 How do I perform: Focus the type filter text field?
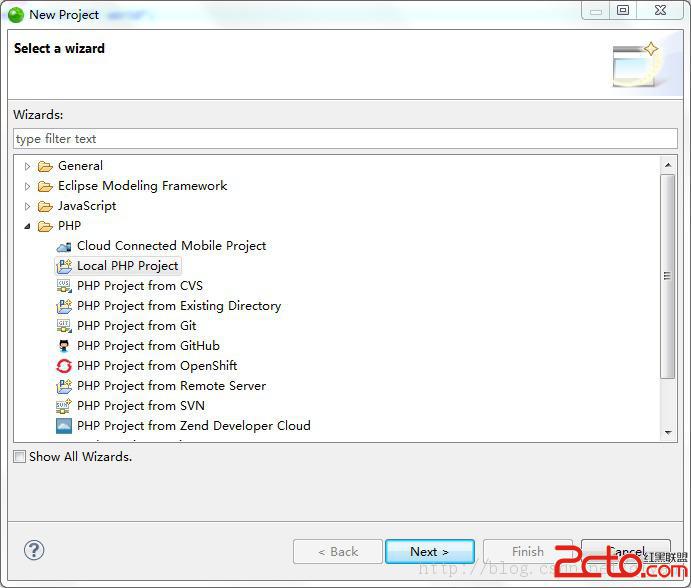345,139
